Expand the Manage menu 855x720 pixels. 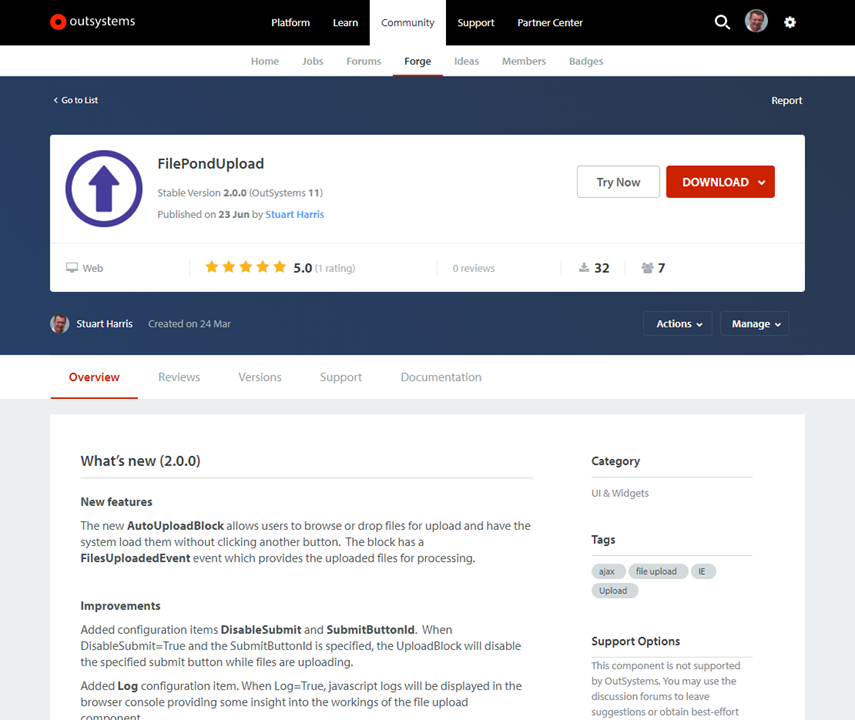(754, 323)
